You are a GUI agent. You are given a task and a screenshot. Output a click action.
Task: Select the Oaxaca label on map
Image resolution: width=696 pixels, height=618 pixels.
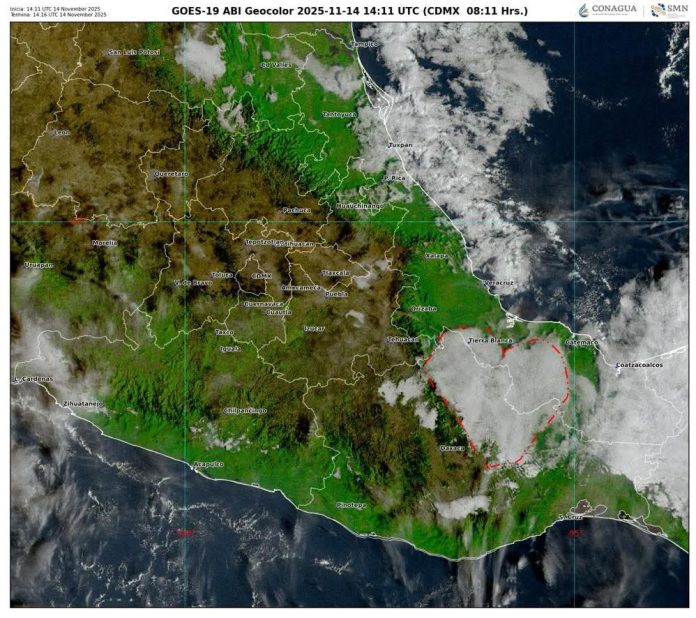click(452, 448)
